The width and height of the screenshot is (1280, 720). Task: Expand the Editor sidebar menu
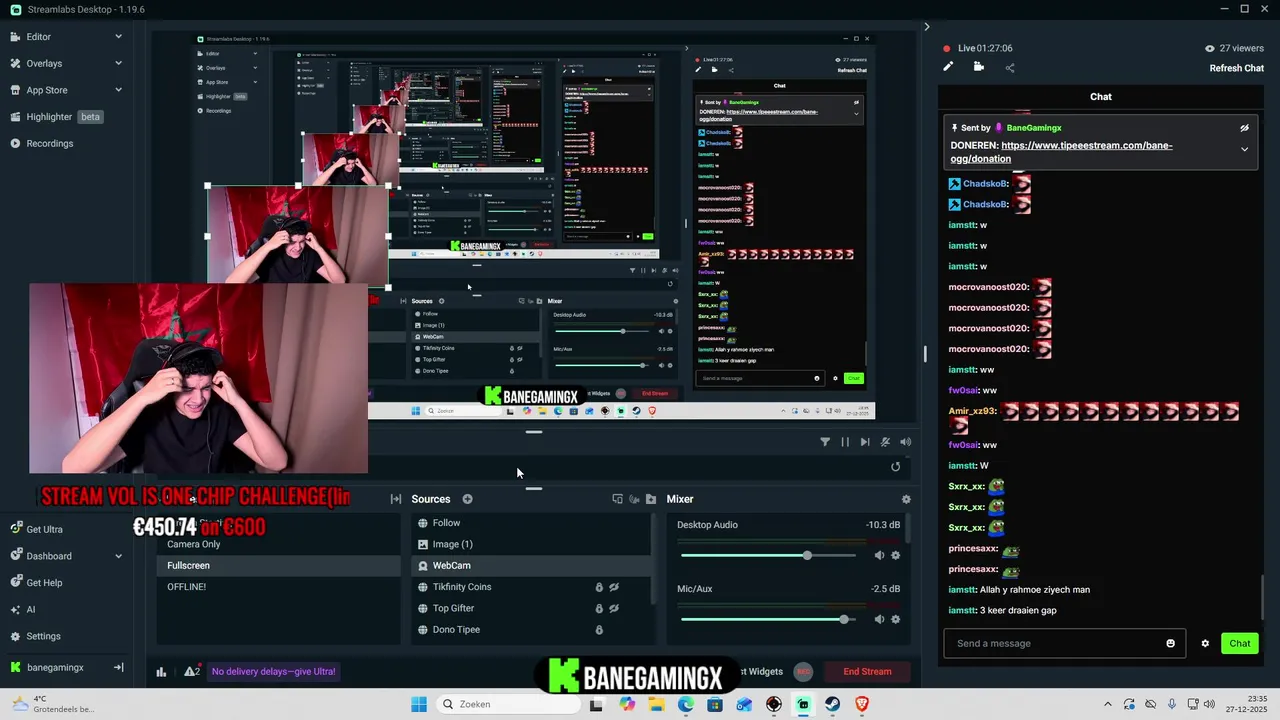coord(118,37)
